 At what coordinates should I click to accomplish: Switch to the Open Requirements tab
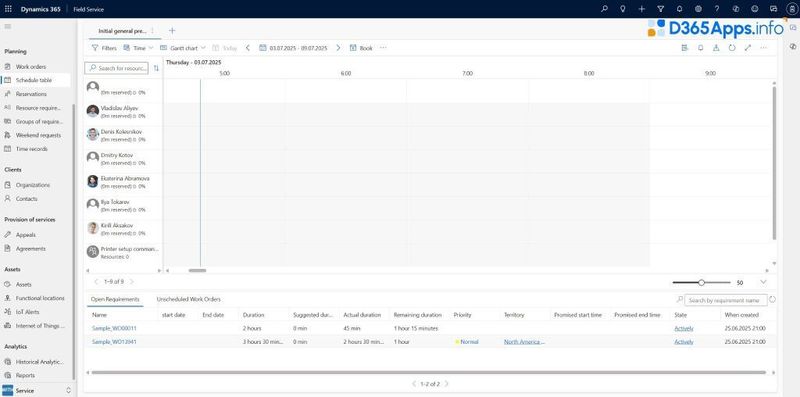(115, 300)
